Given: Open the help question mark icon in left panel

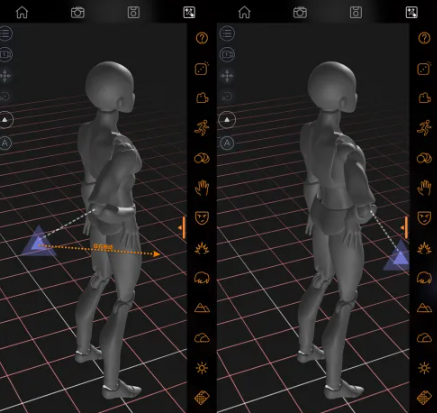Looking at the screenshot, I should [x=202, y=38].
